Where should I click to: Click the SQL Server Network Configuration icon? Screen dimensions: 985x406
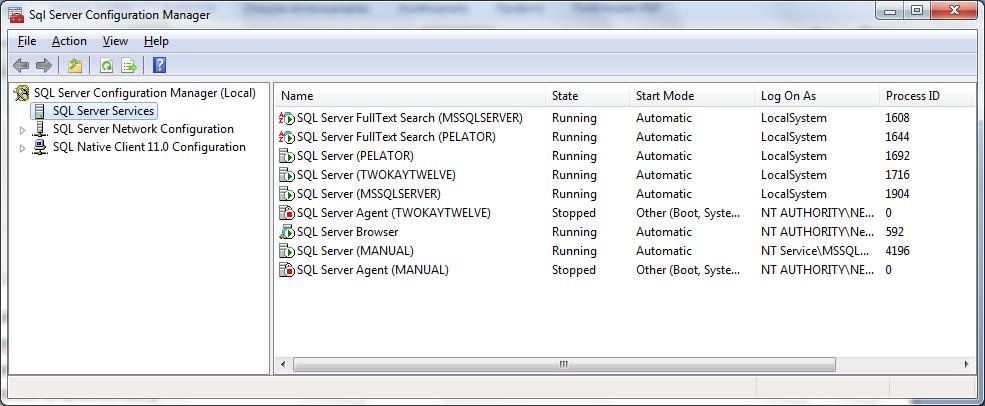40,129
